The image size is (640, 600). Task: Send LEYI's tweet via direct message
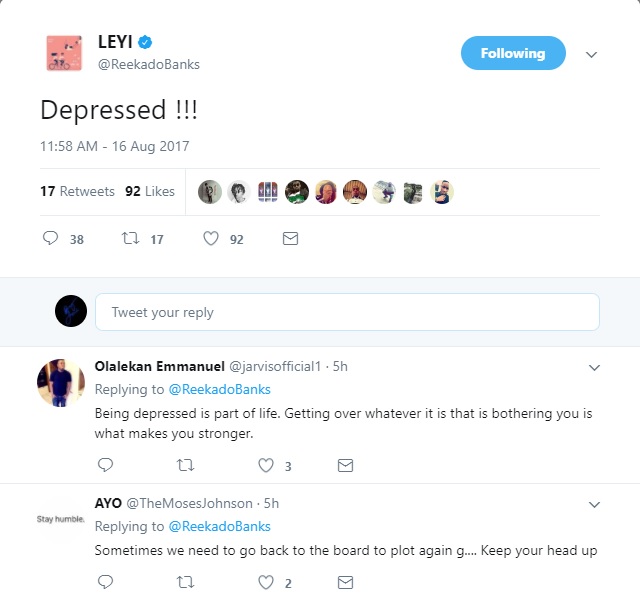[290, 238]
